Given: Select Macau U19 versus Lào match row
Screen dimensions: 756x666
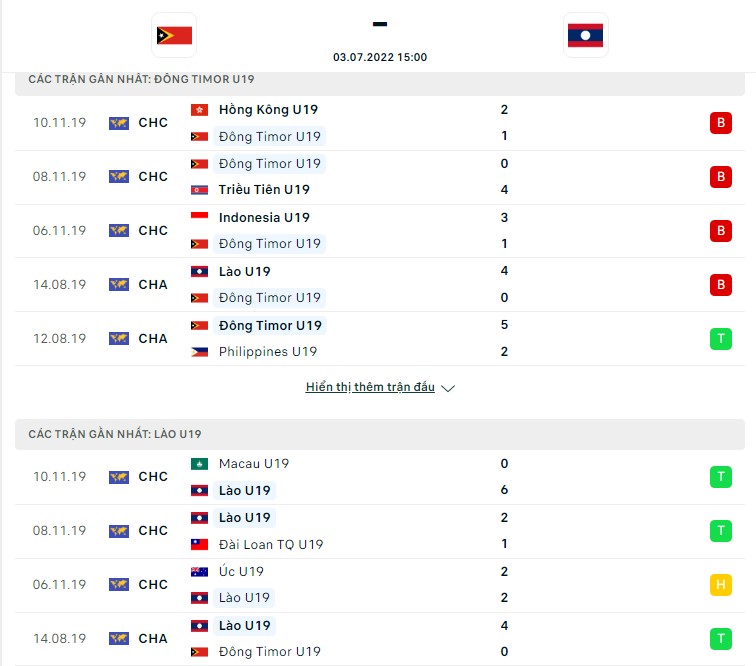Looking at the screenshot, I should pos(380,477).
